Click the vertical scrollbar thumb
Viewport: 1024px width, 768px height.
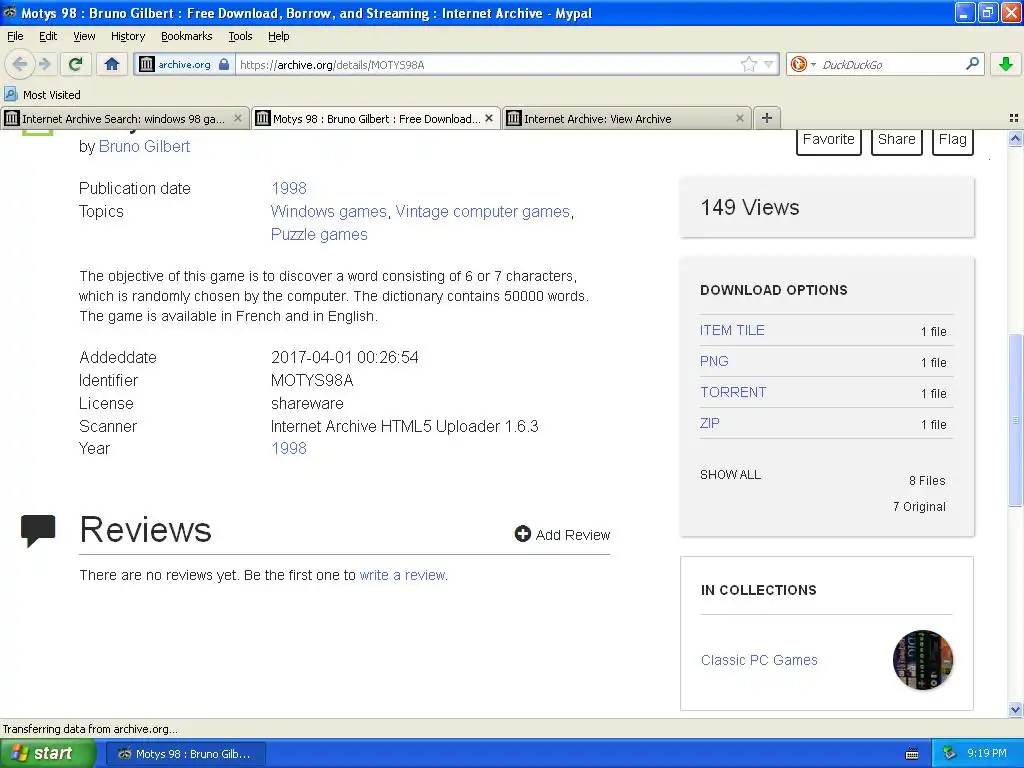pos(1015,420)
